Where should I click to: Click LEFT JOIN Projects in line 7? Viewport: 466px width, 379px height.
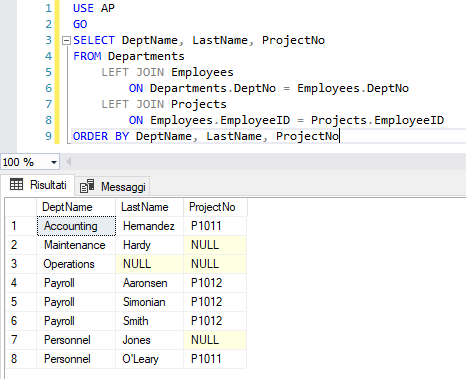[x=164, y=104]
